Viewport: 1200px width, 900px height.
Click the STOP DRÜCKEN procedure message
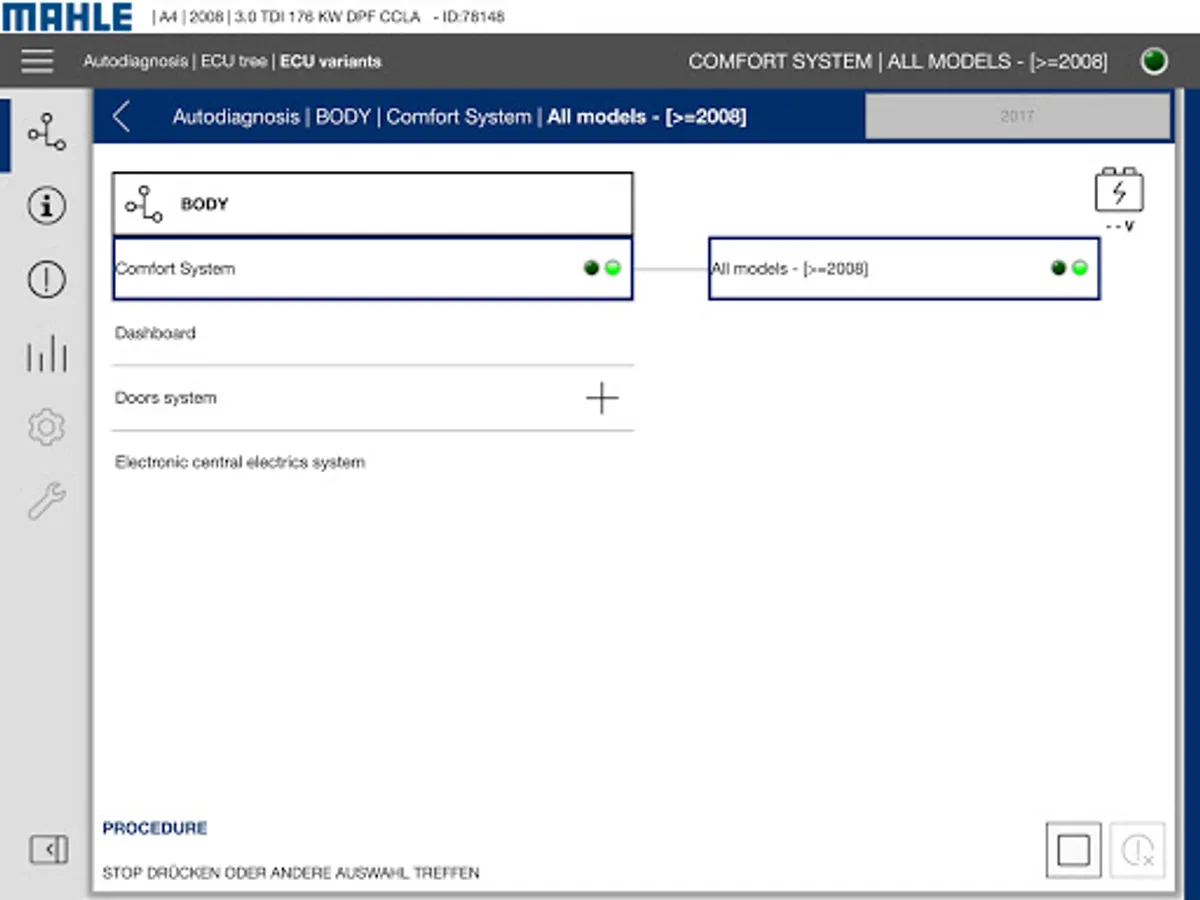(x=291, y=873)
